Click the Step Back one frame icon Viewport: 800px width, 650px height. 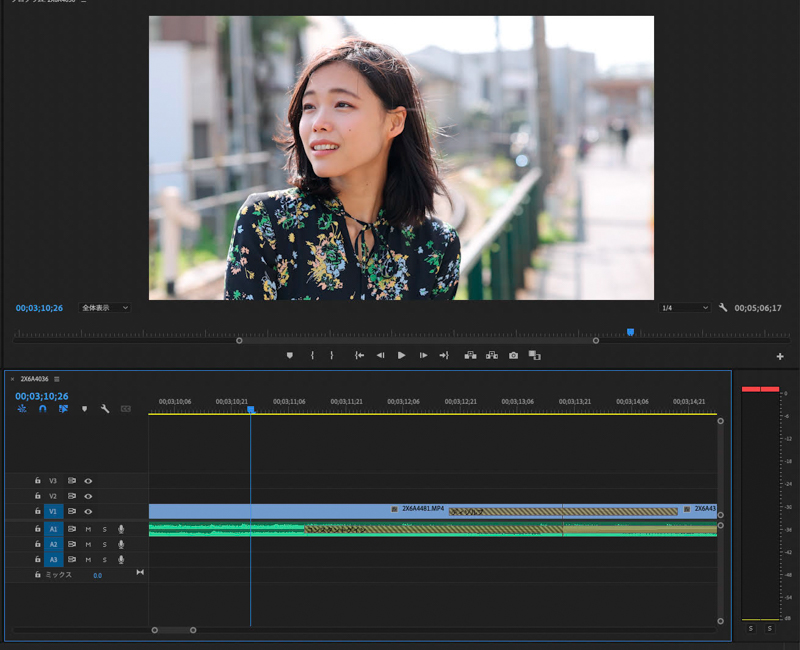pyautogui.click(x=380, y=355)
